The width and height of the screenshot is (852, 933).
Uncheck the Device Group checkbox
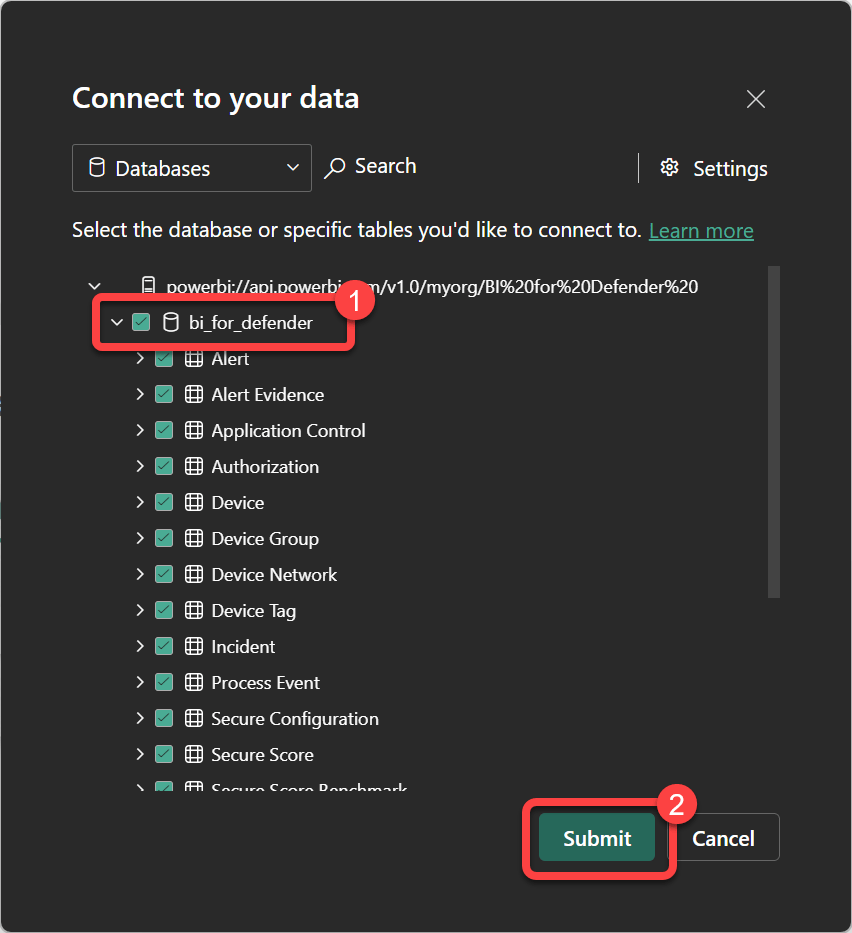point(164,538)
